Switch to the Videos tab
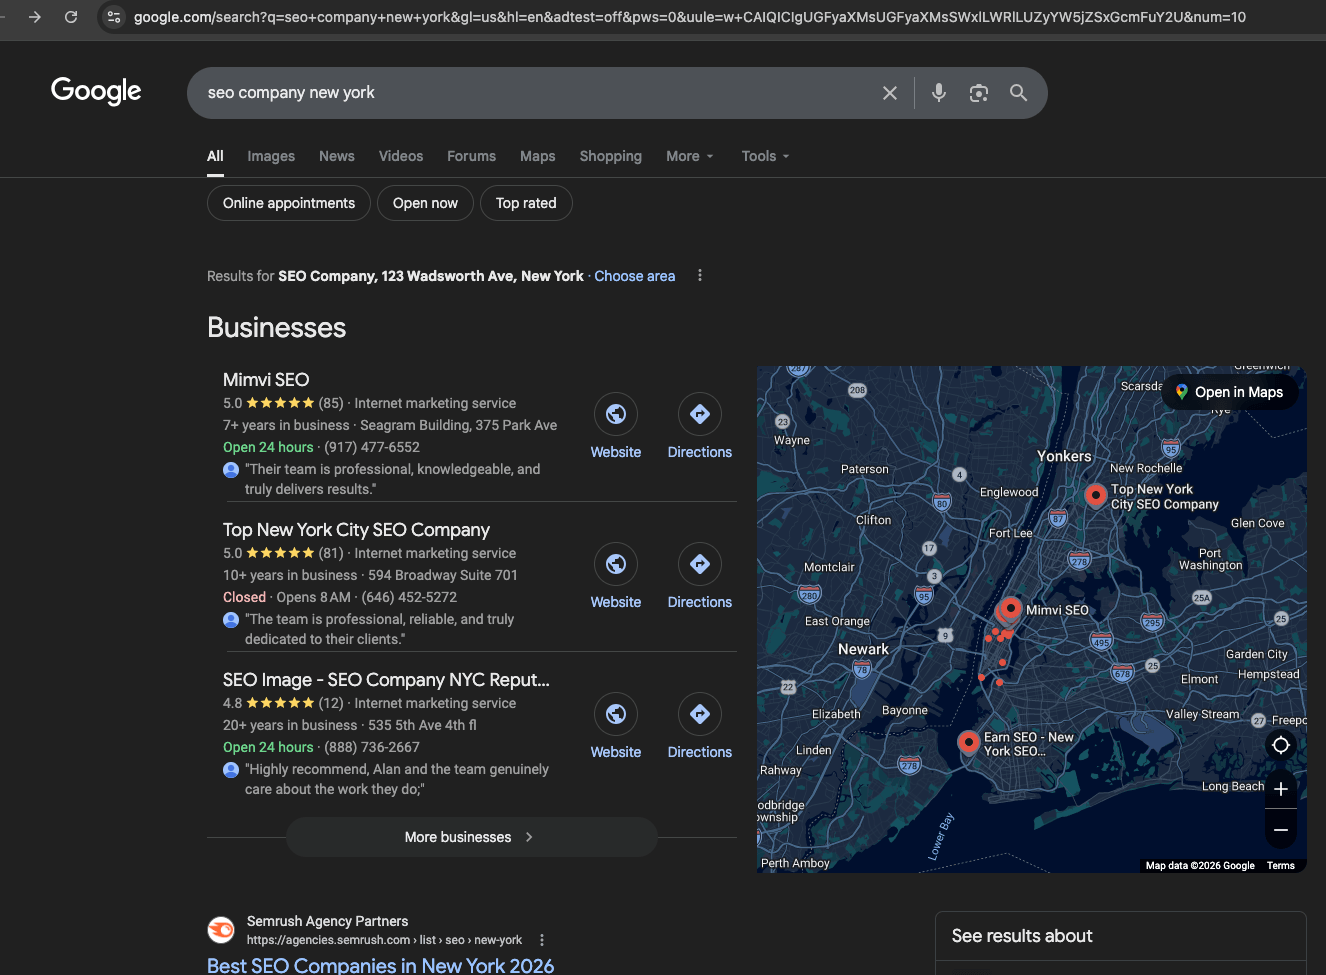 click(x=401, y=156)
